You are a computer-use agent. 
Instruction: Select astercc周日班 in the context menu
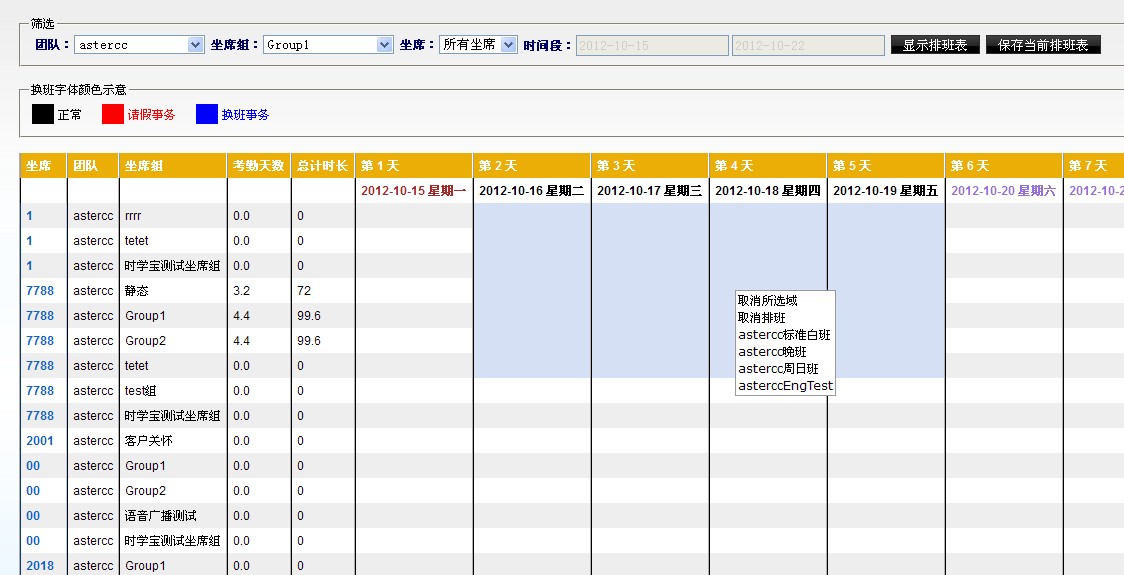[778, 369]
